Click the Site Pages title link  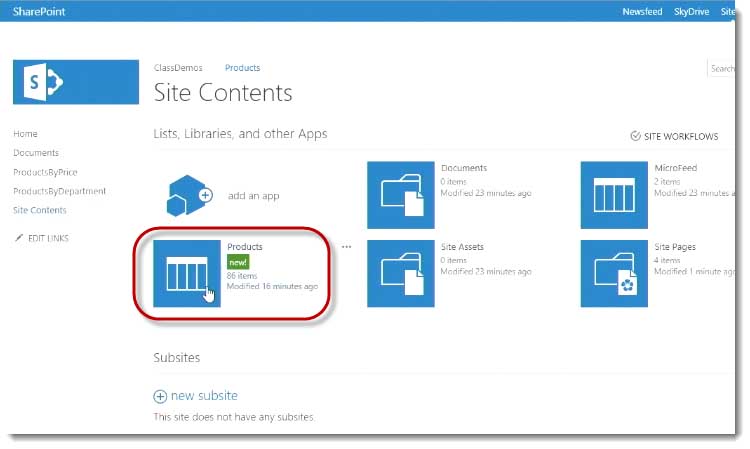675,247
